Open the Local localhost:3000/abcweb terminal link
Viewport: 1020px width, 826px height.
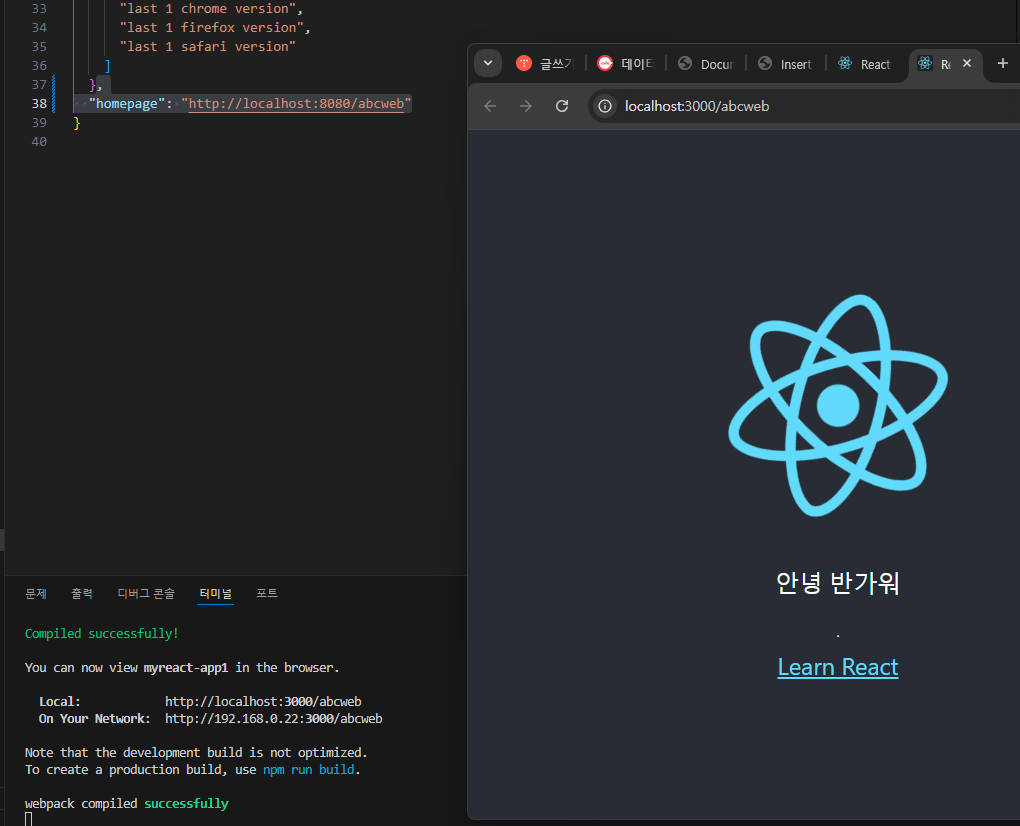(x=263, y=702)
